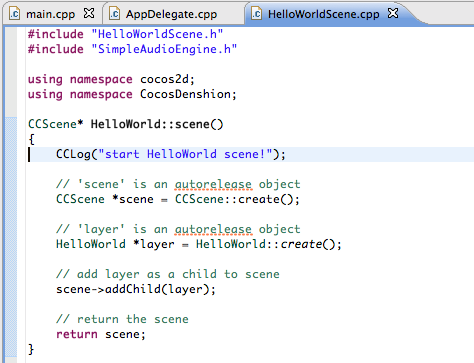474x363 pixels.
Task: Click the HelloWorld::scene() function name
Action: tap(157, 124)
